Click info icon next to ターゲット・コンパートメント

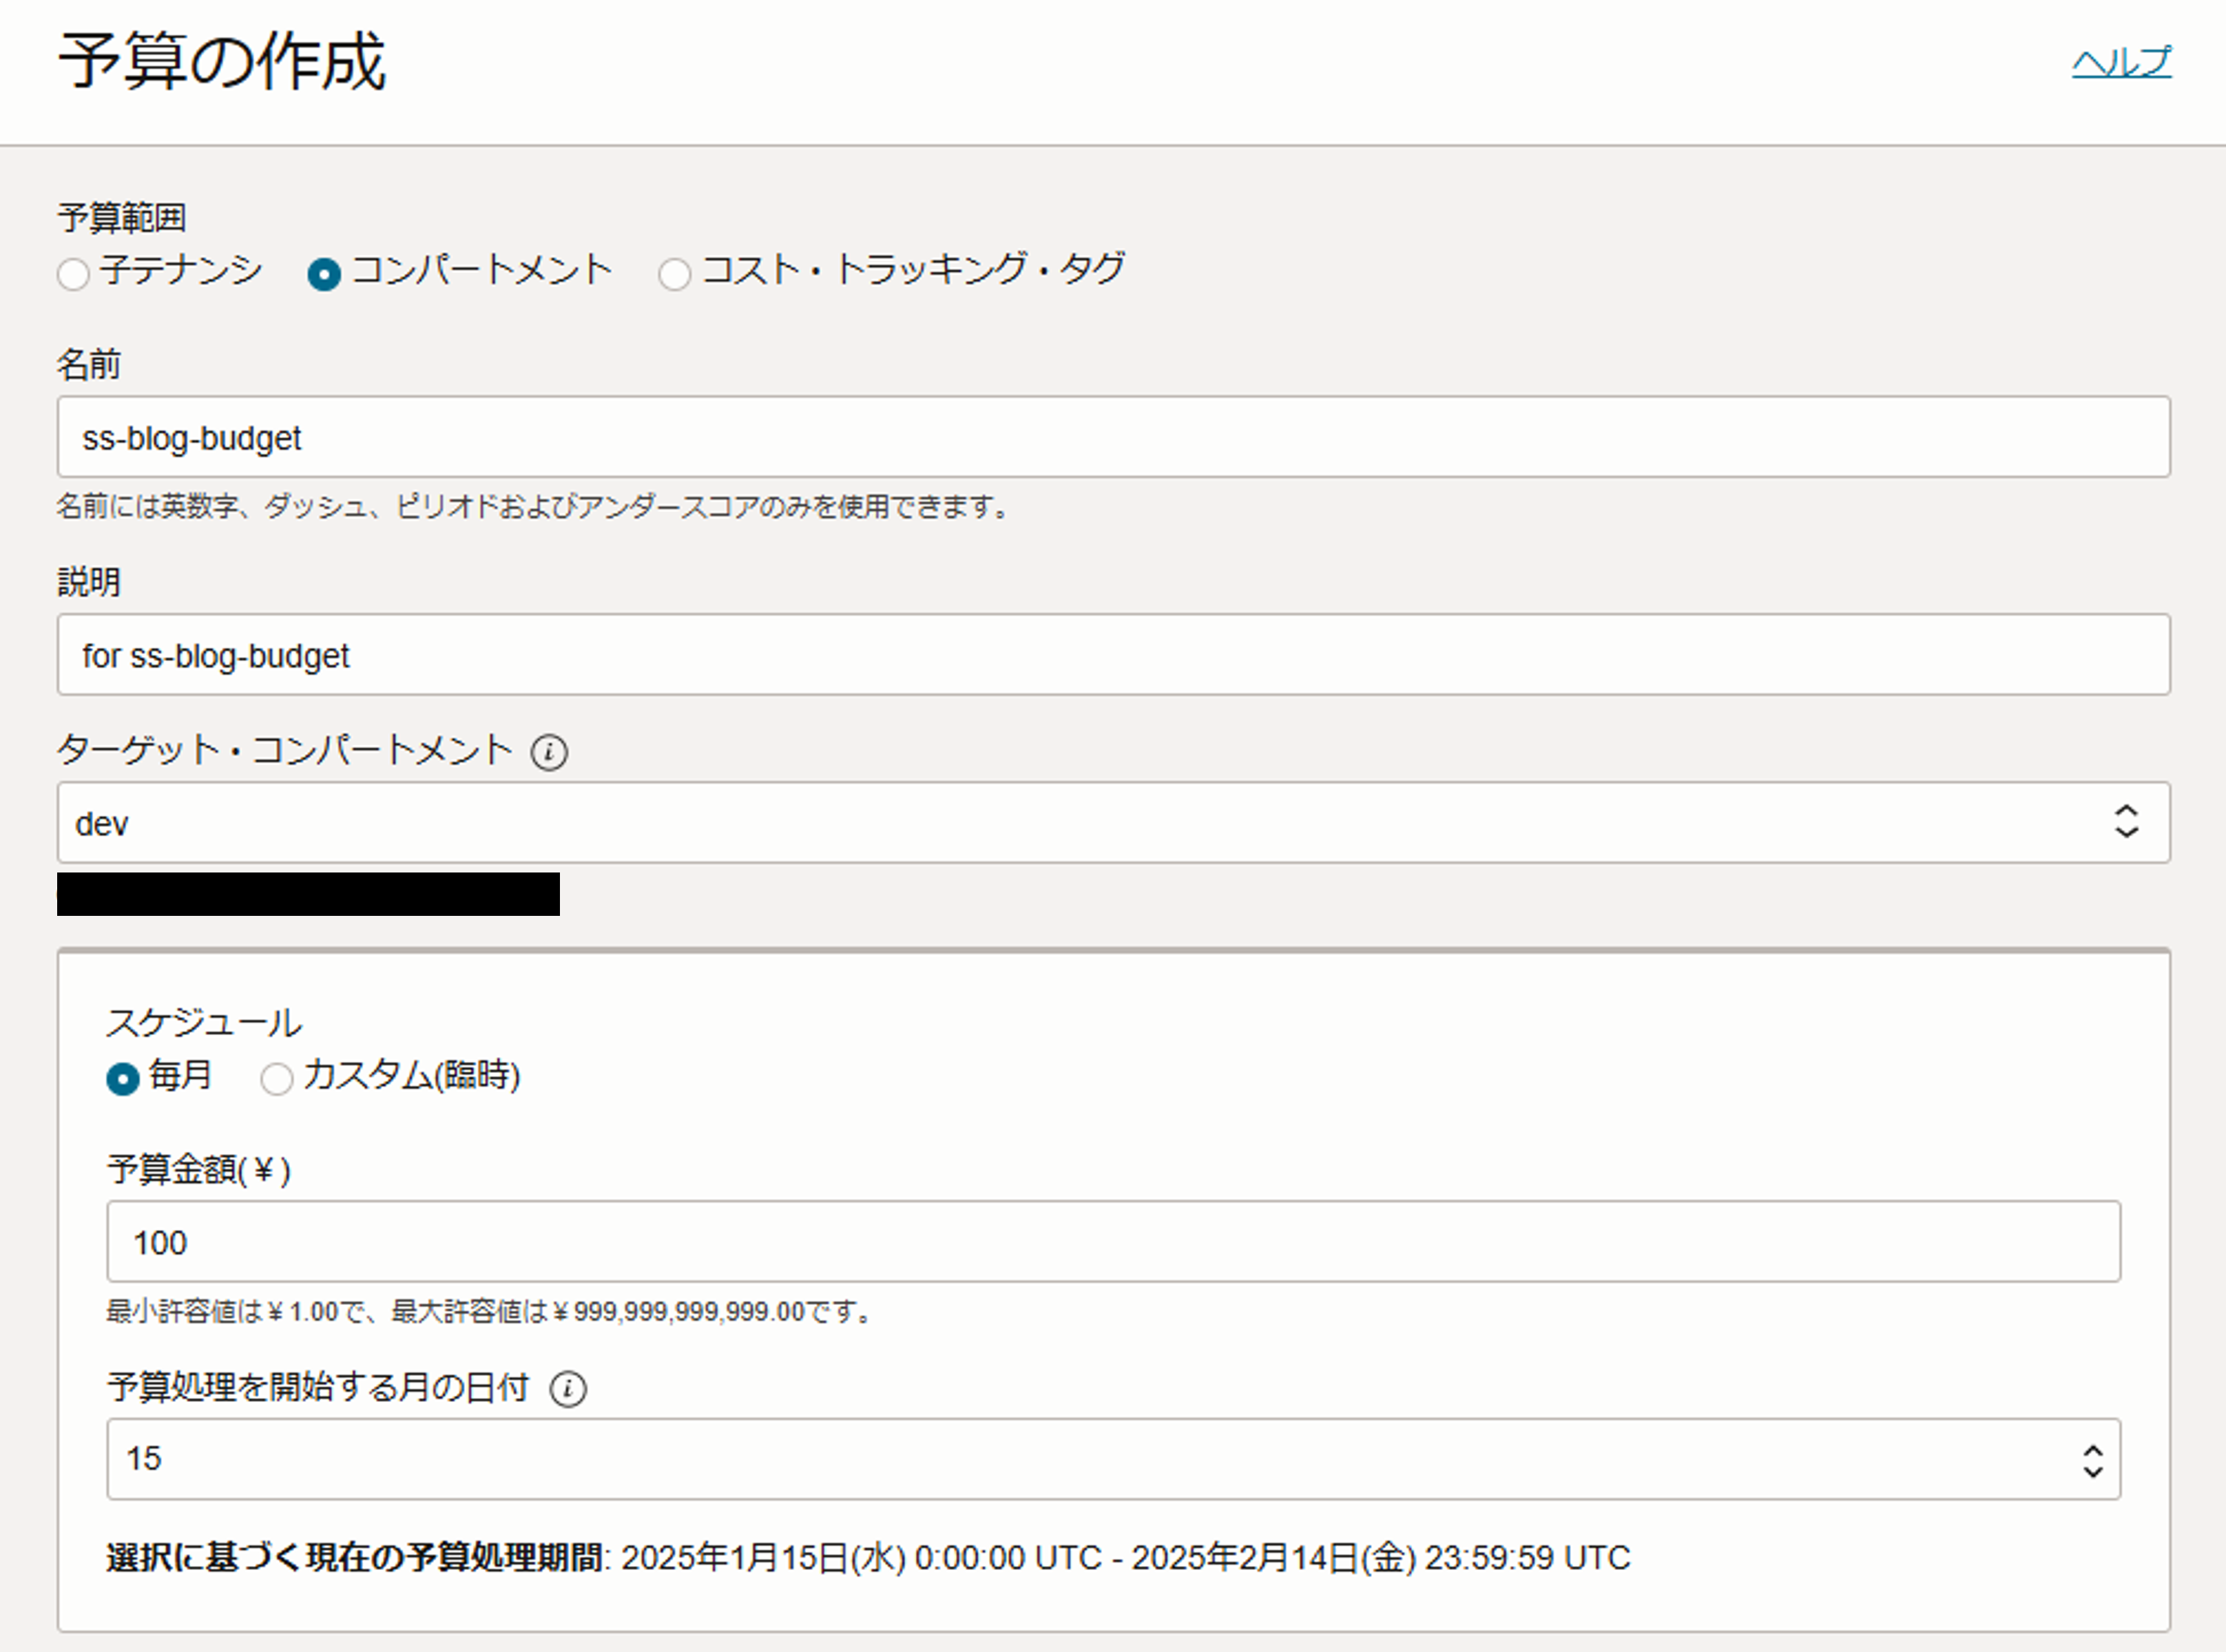point(549,752)
